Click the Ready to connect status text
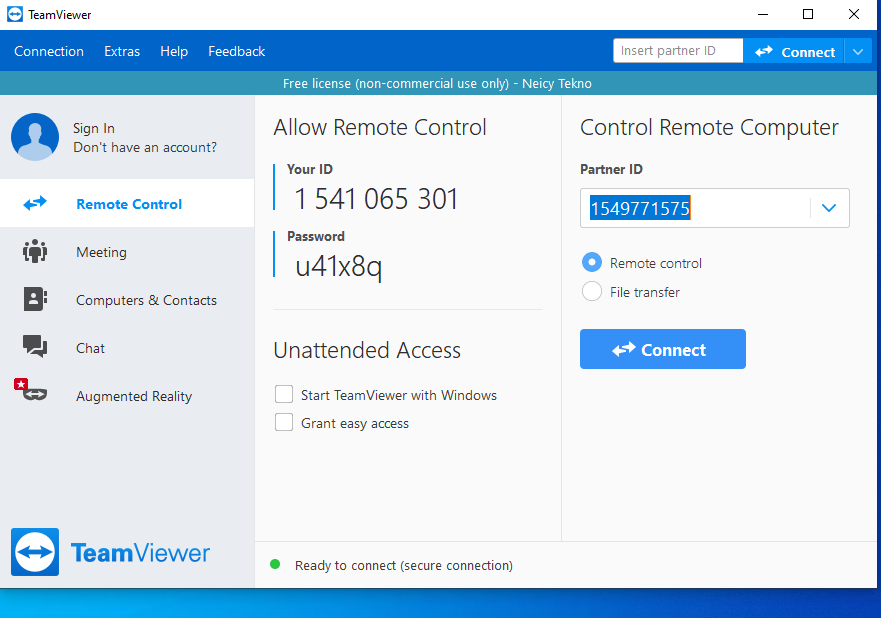Viewport: 881px width, 618px height. click(403, 565)
